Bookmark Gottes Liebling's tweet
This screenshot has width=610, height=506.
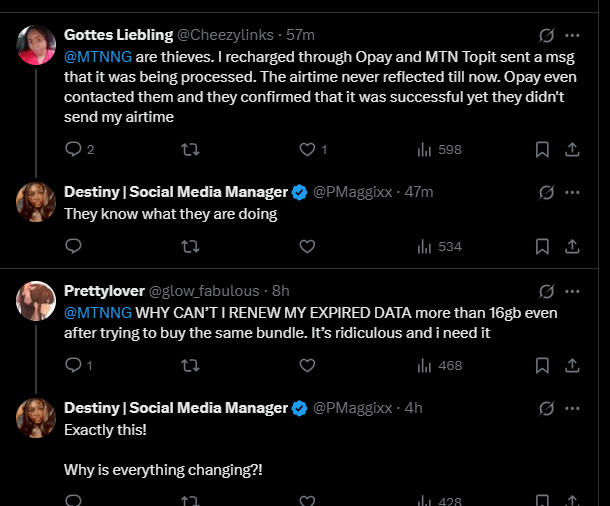pos(541,149)
